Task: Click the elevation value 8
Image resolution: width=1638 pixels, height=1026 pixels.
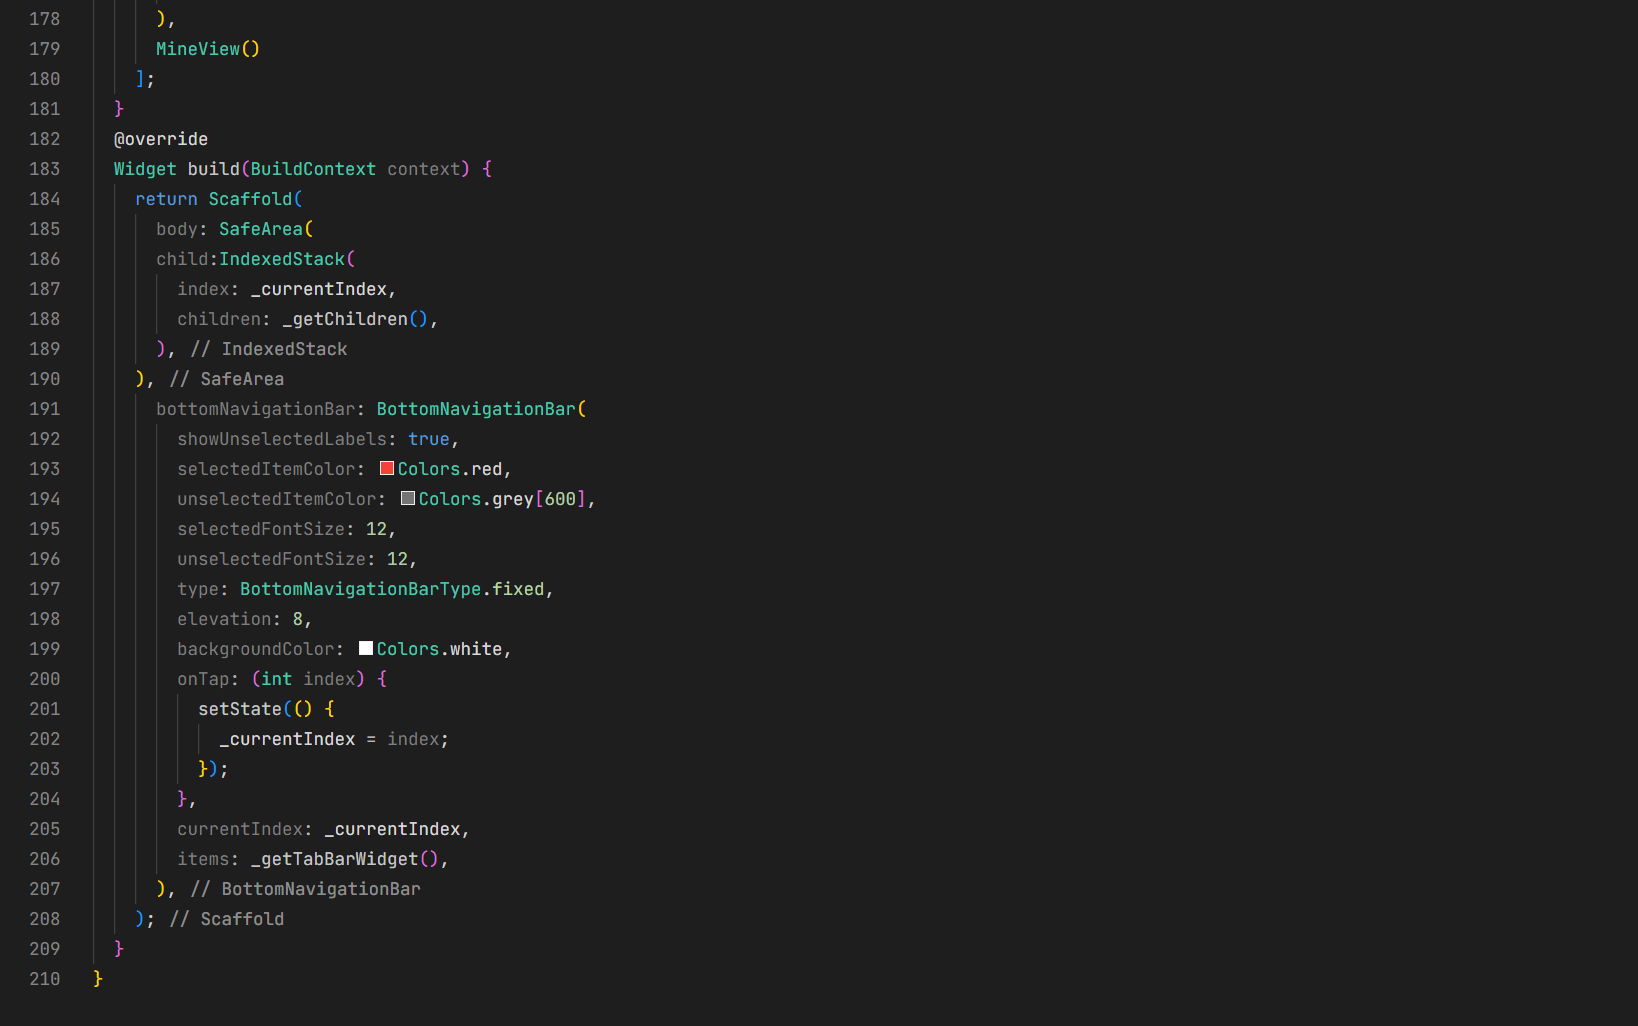Action: pos(298,619)
